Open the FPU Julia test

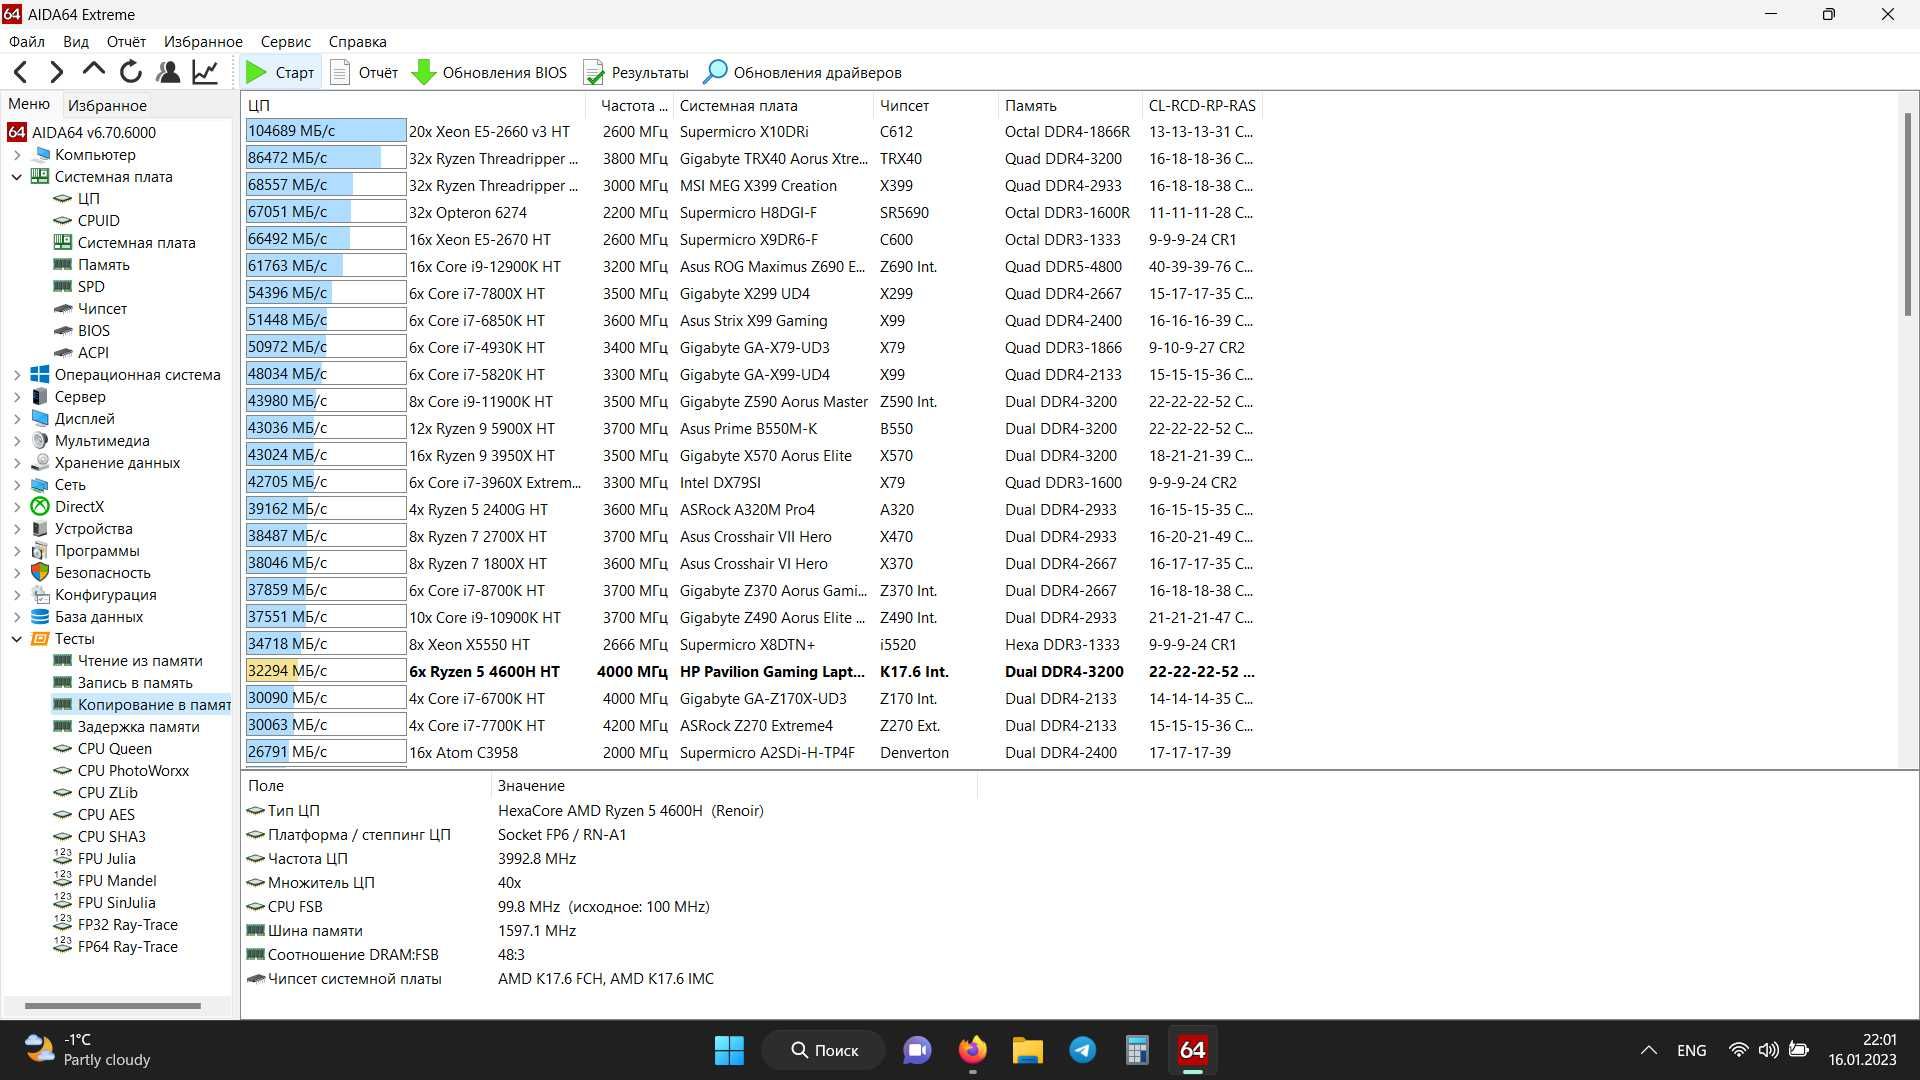pyautogui.click(x=94, y=859)
